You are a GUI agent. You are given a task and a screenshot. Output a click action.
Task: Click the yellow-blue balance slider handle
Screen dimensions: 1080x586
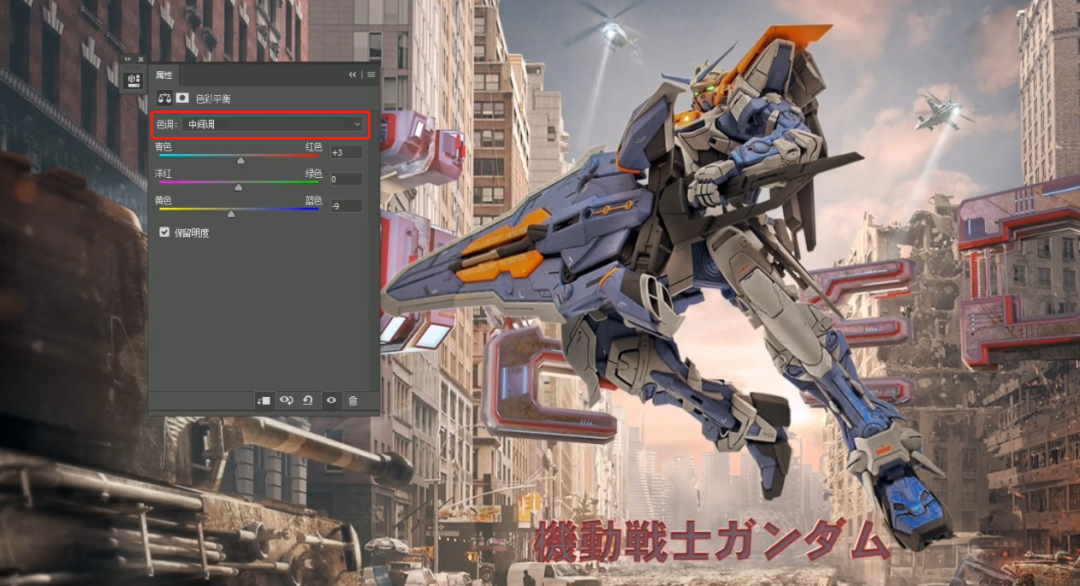click(231, 214)
